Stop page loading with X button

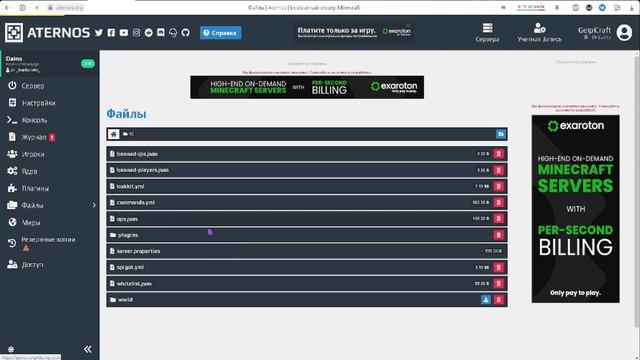coord(37,7)
